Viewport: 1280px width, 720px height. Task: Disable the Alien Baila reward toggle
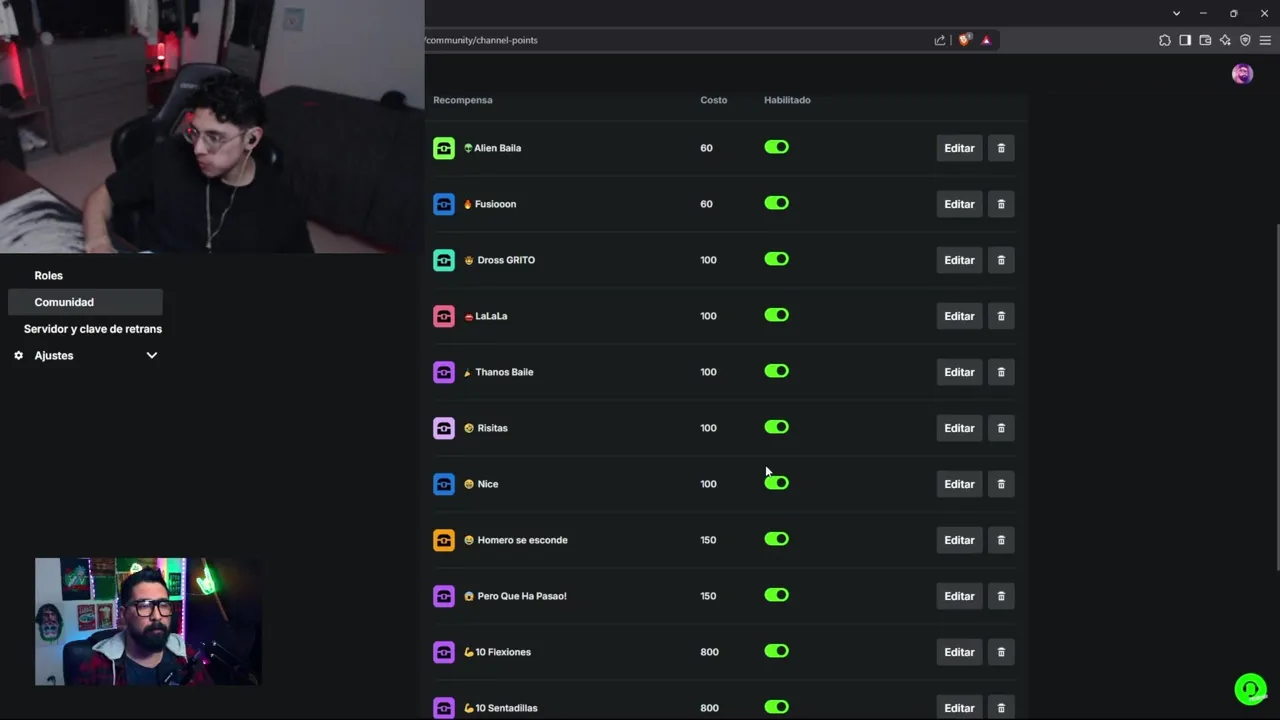(x=777, y=147)
